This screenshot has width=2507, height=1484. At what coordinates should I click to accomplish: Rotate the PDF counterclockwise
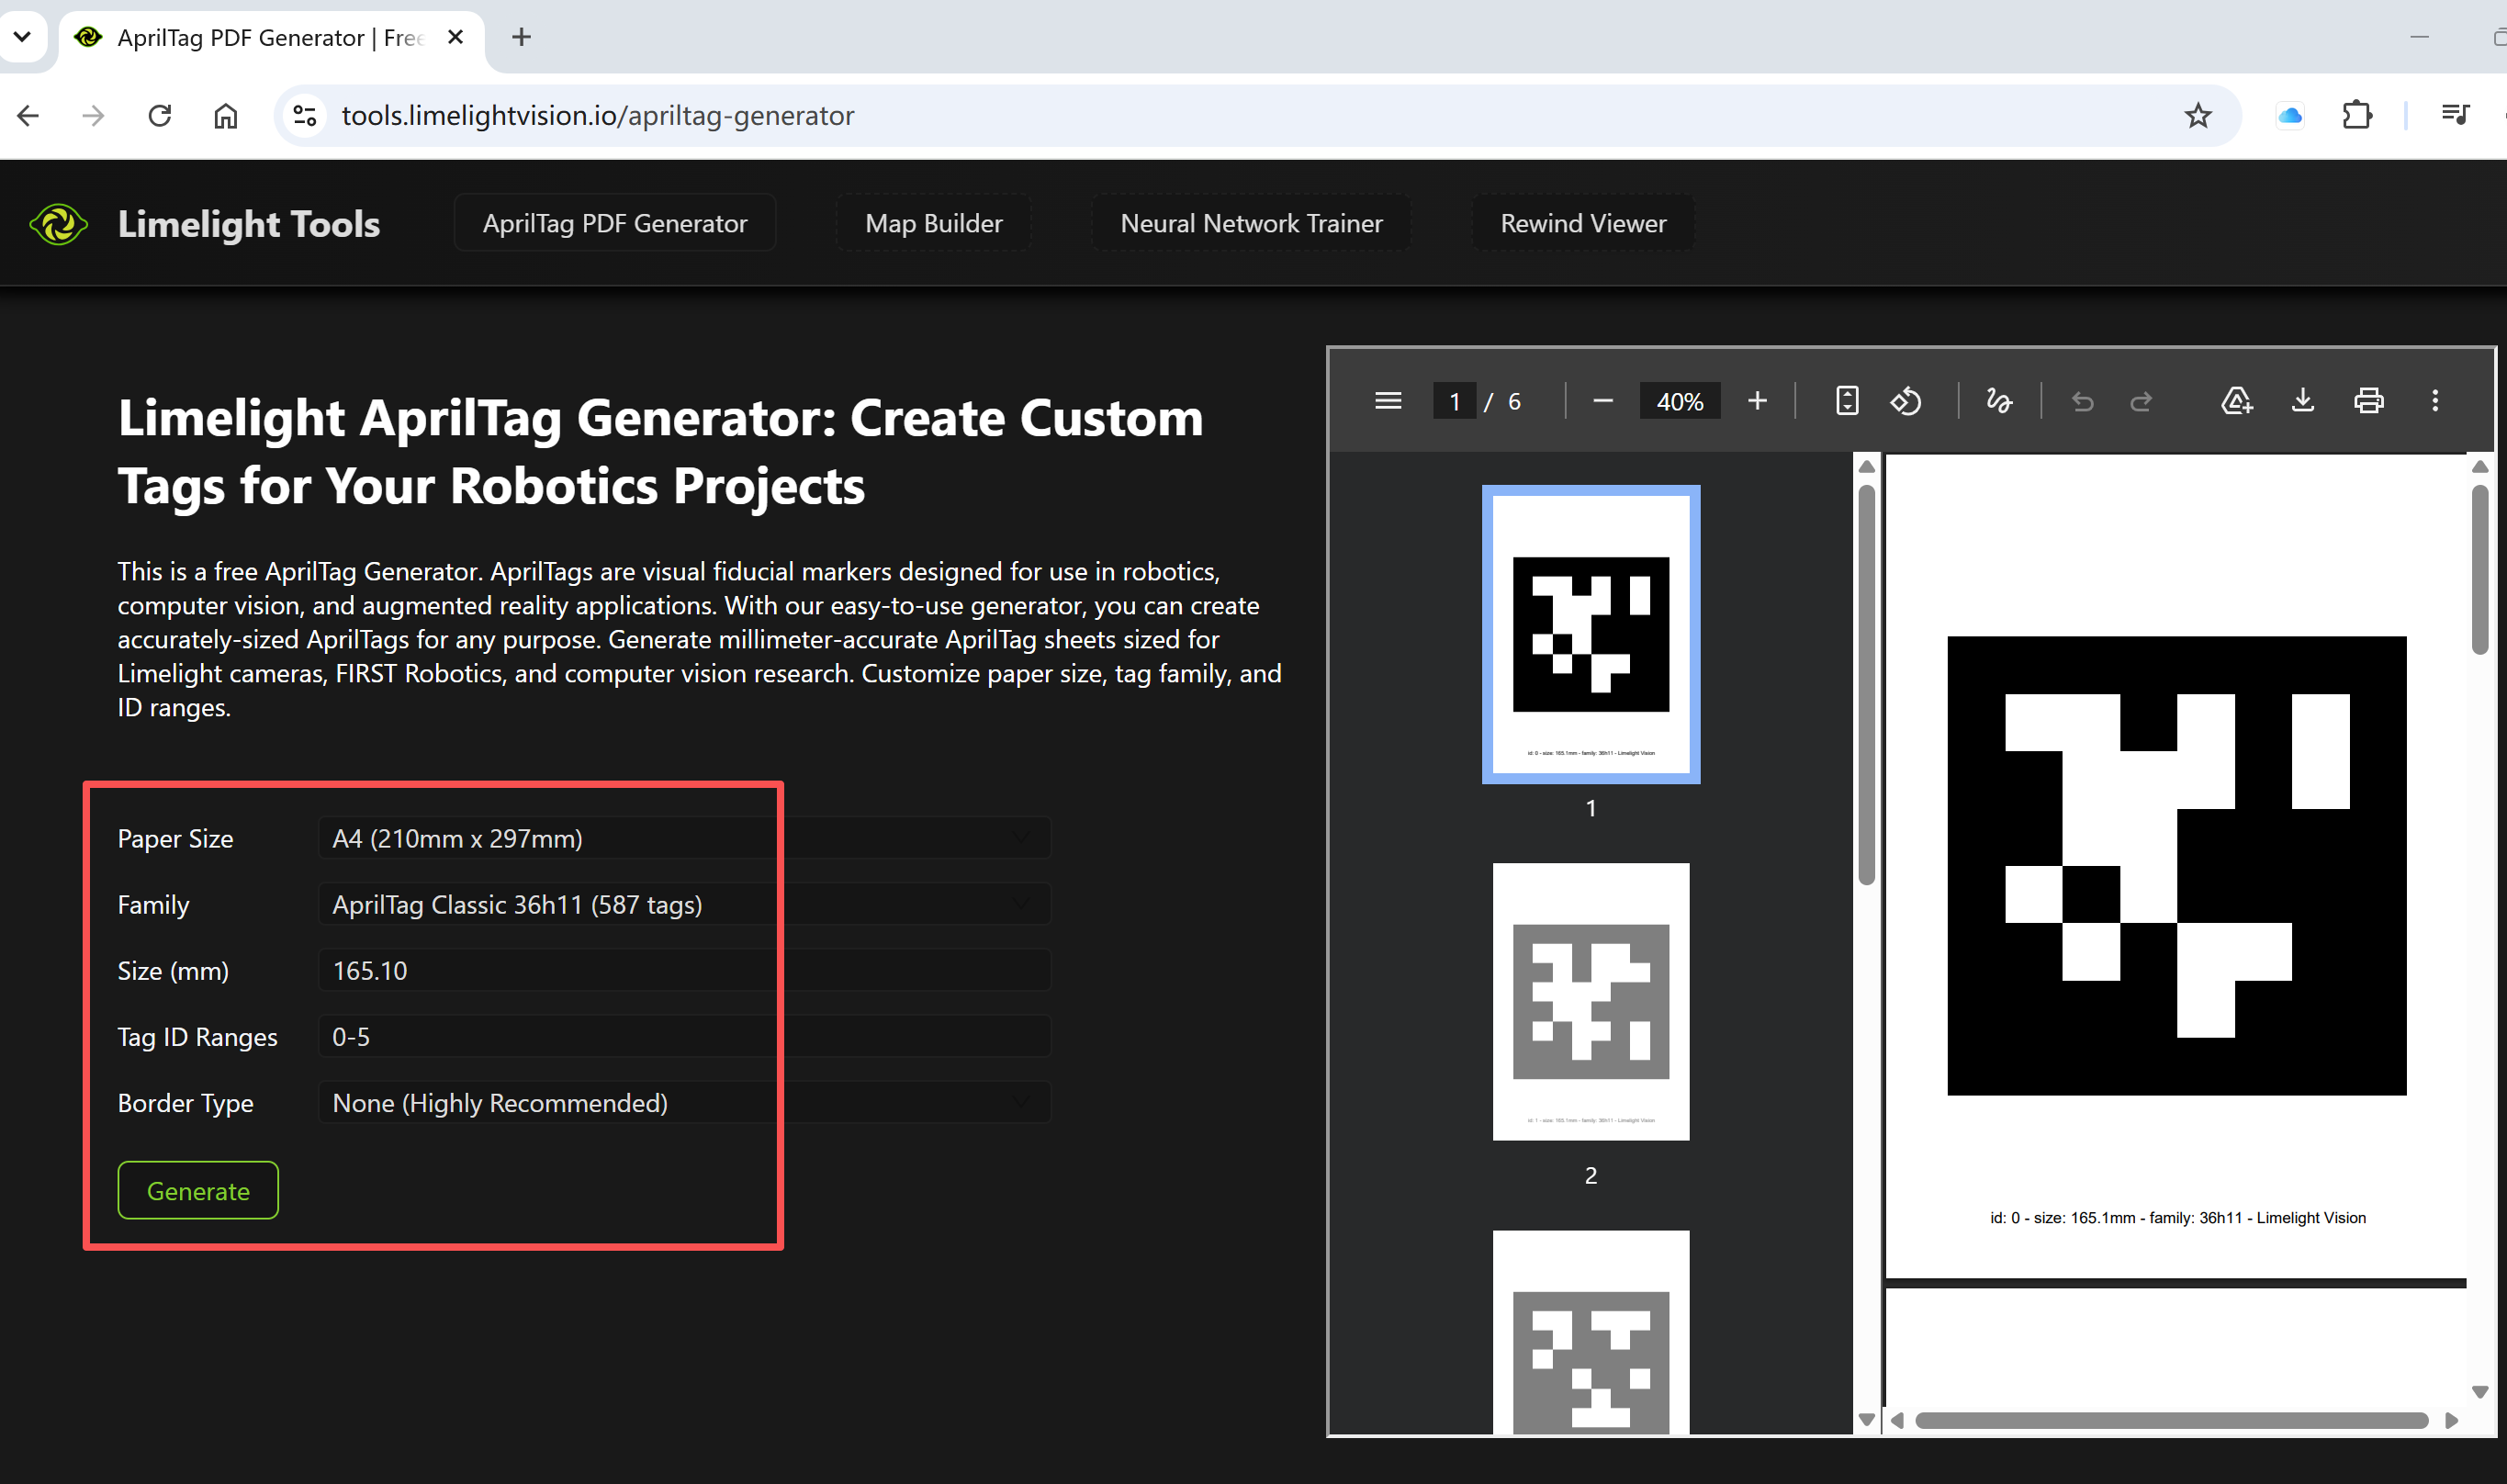[x=1906, y=401]
